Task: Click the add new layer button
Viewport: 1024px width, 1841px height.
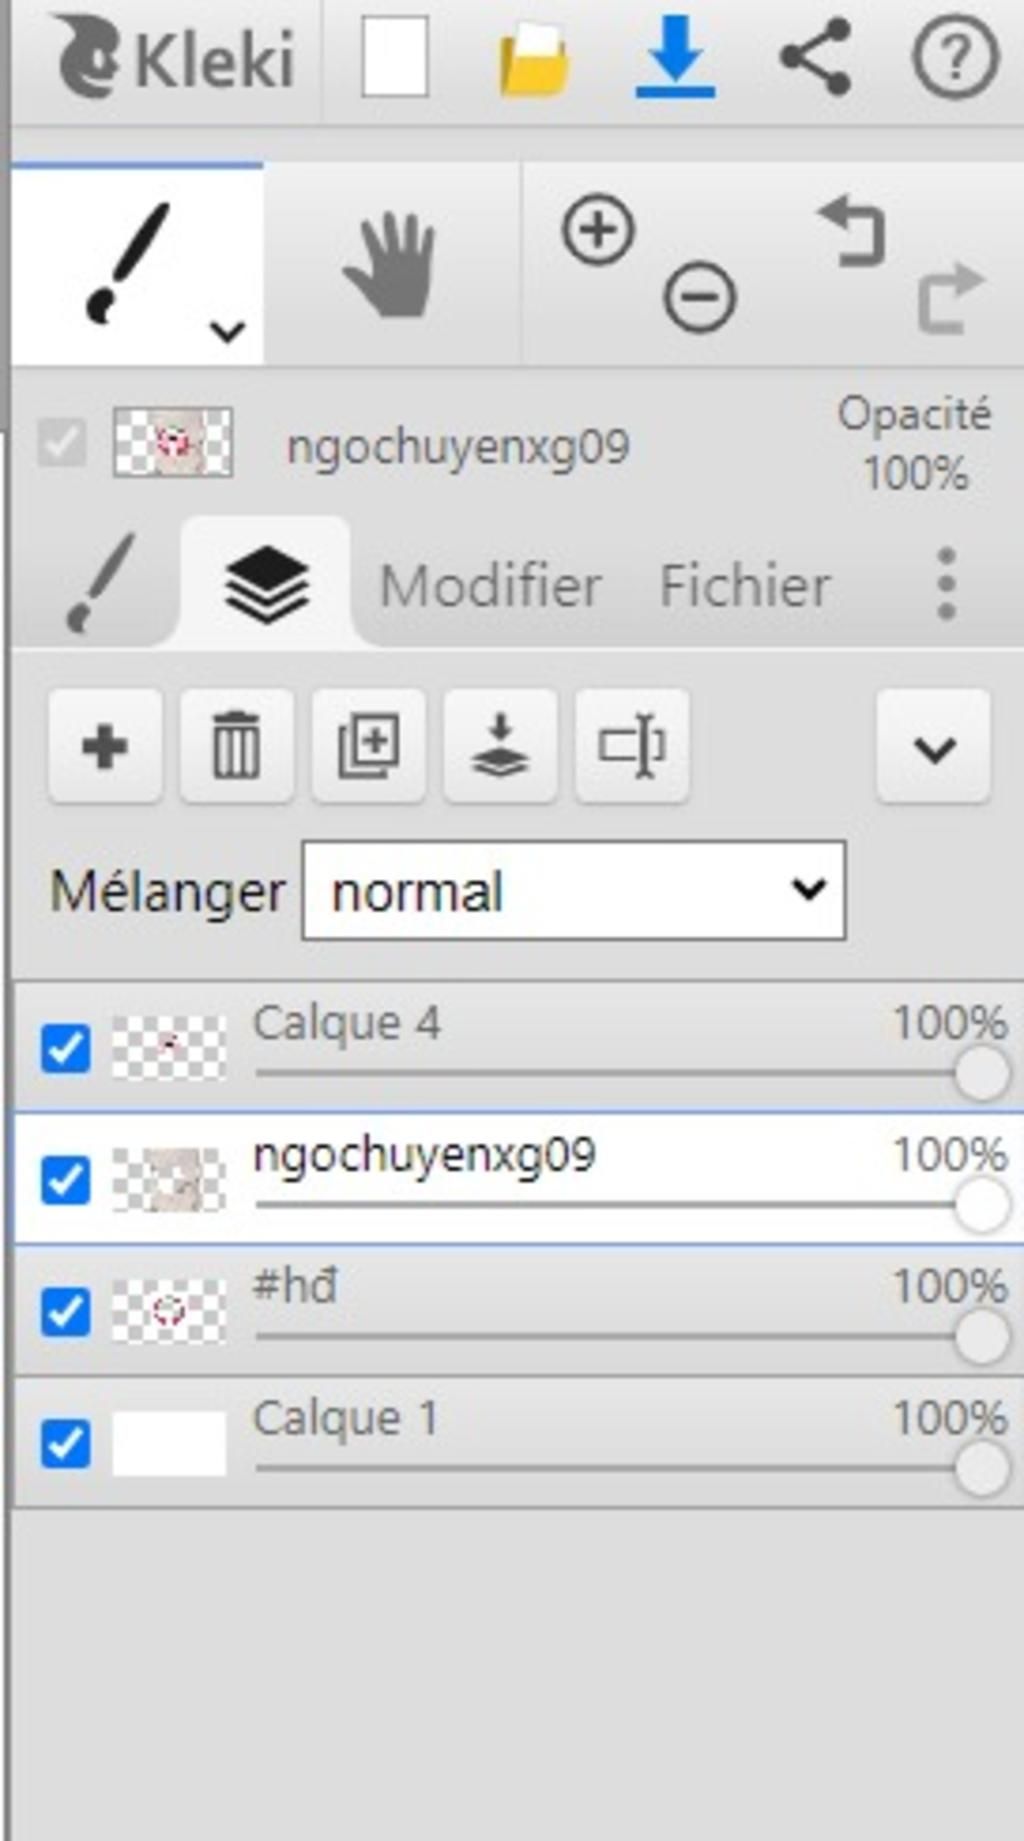Action: pyautogui.click(x=105, y=746)
